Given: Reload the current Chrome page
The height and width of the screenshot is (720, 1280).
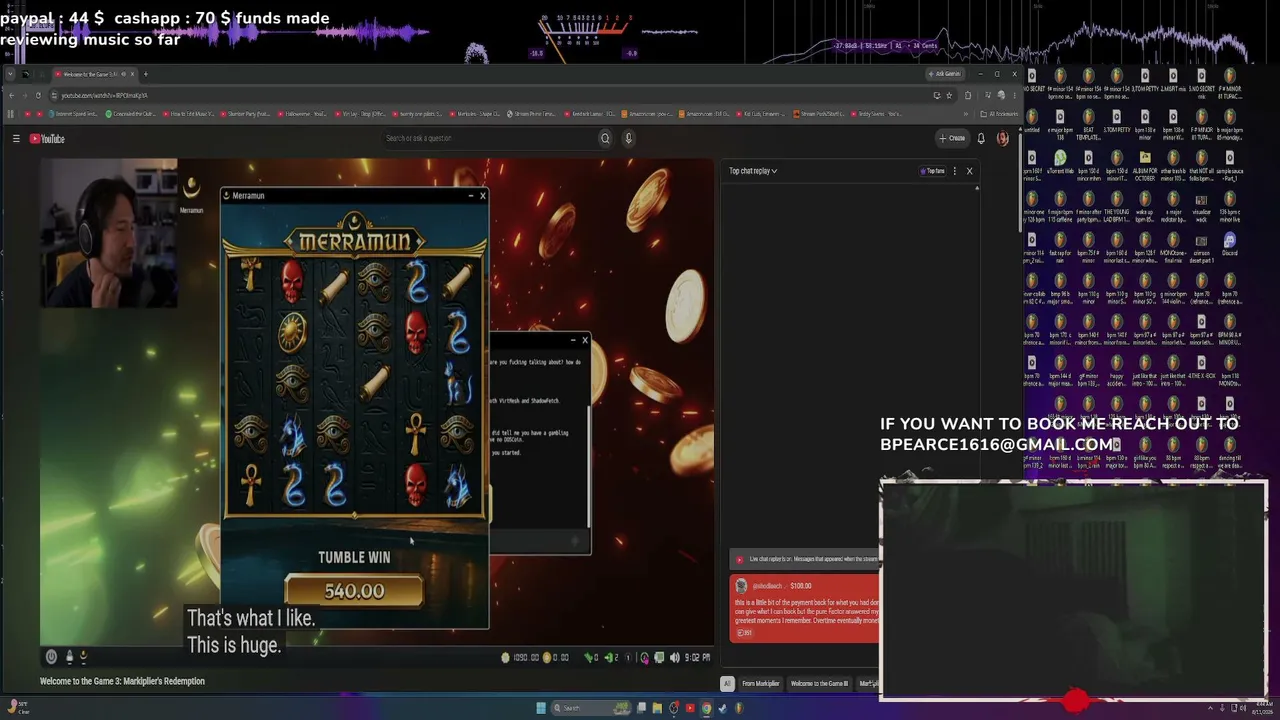Looking at the screenshot, I should (38, 95).
